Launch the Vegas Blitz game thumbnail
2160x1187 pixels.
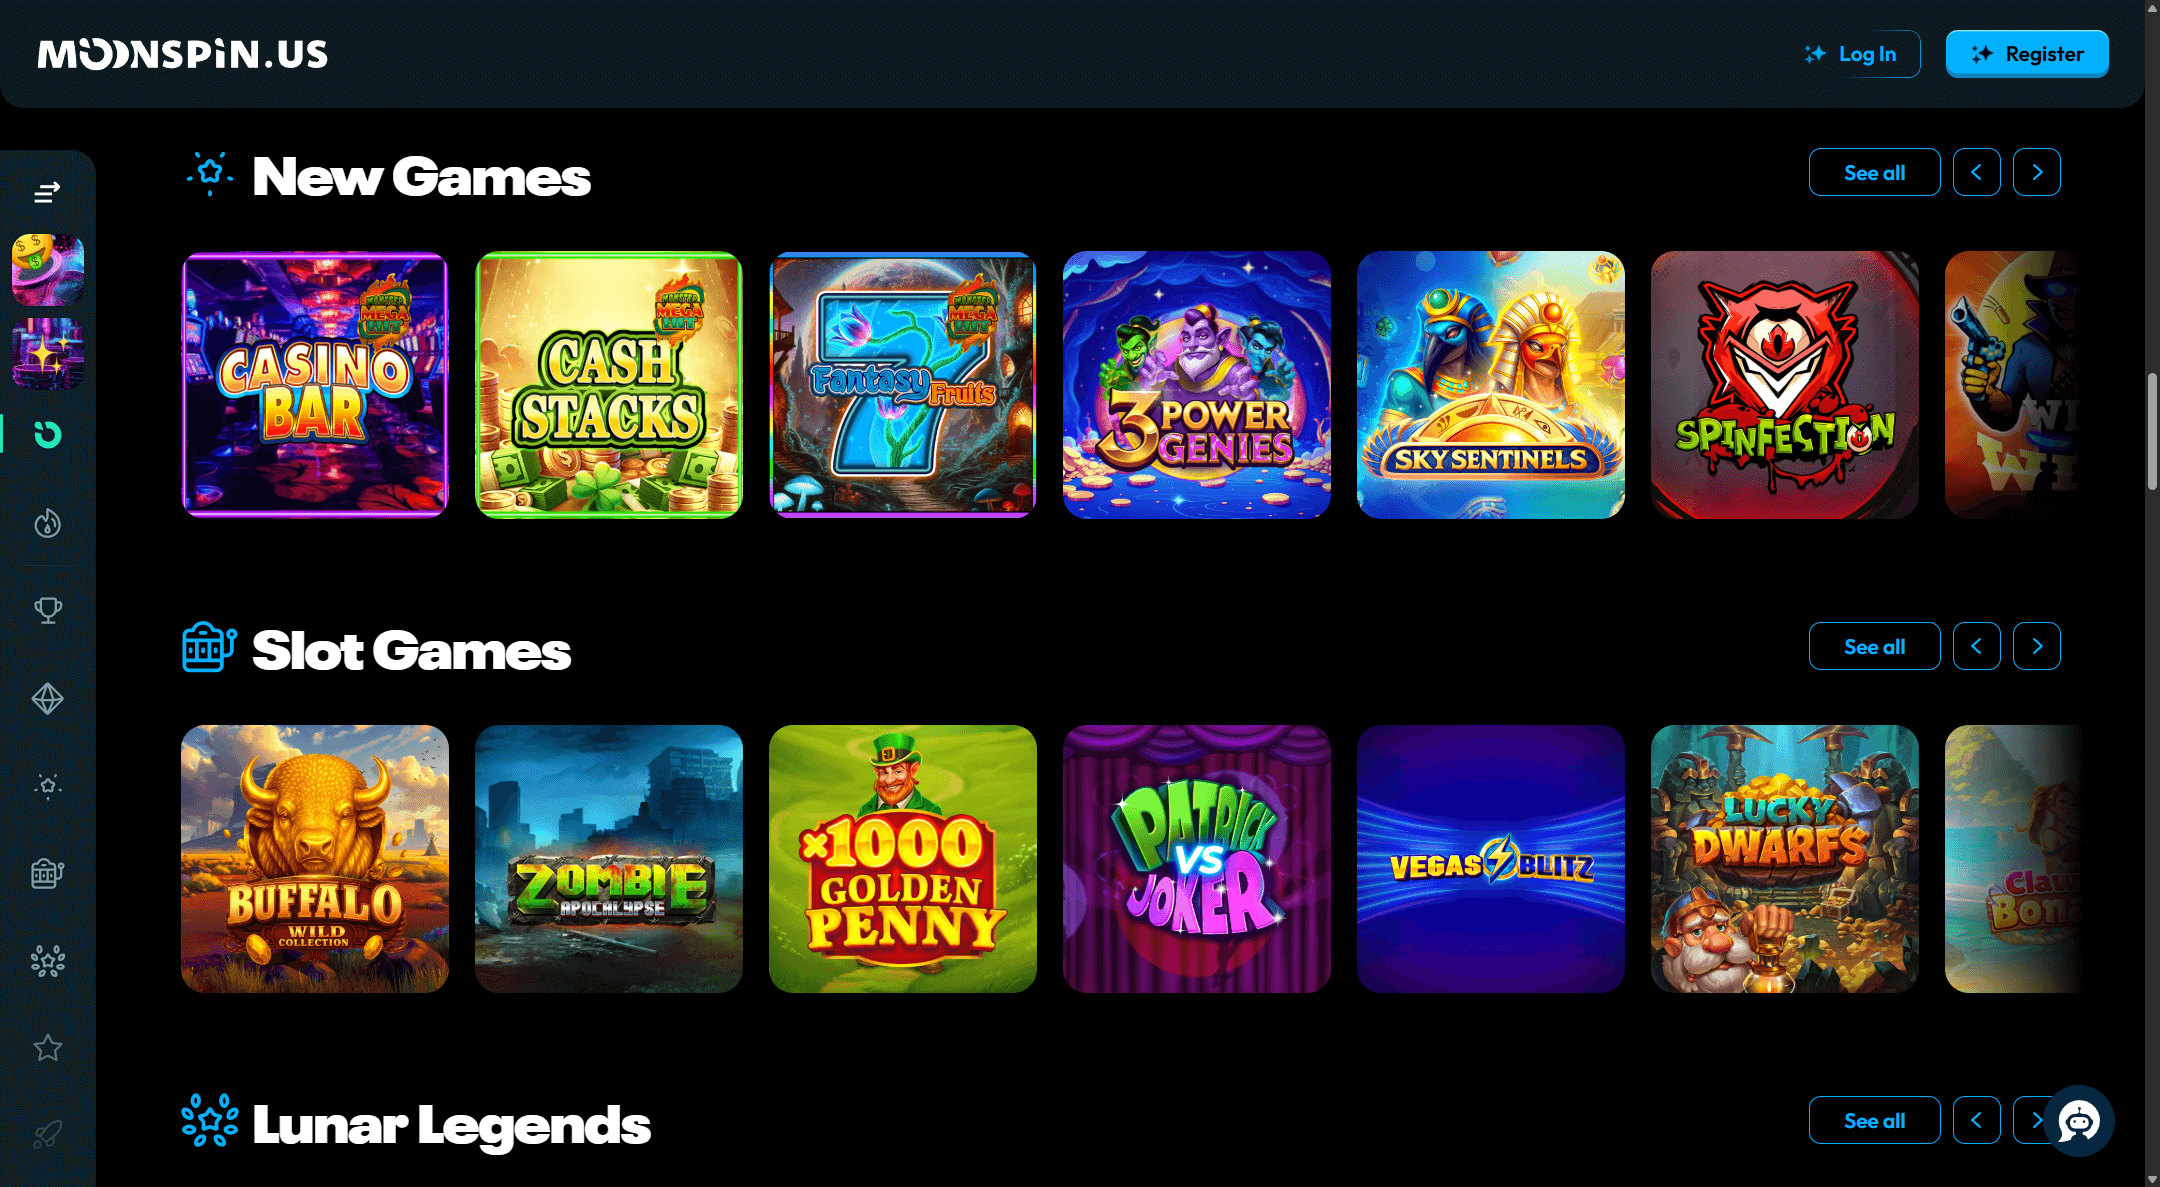tap(1491, 859)
